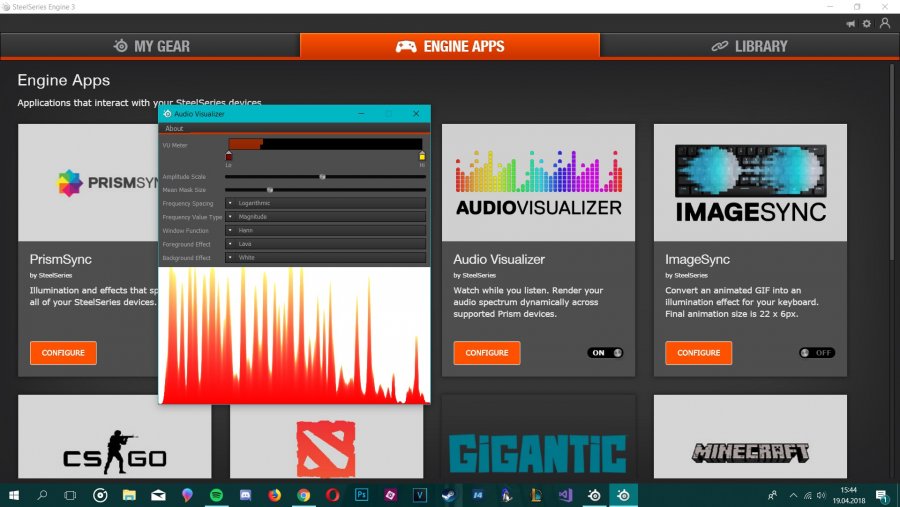Click the VU Meter level bar

click(325, 144)
